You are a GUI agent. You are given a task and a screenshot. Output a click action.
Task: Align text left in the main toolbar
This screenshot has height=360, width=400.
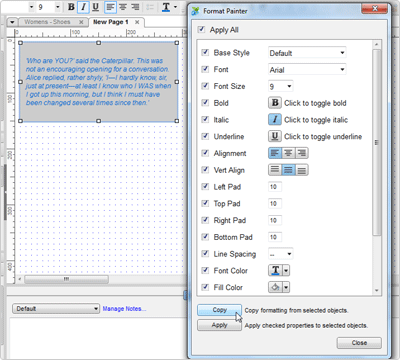point(110,7)
